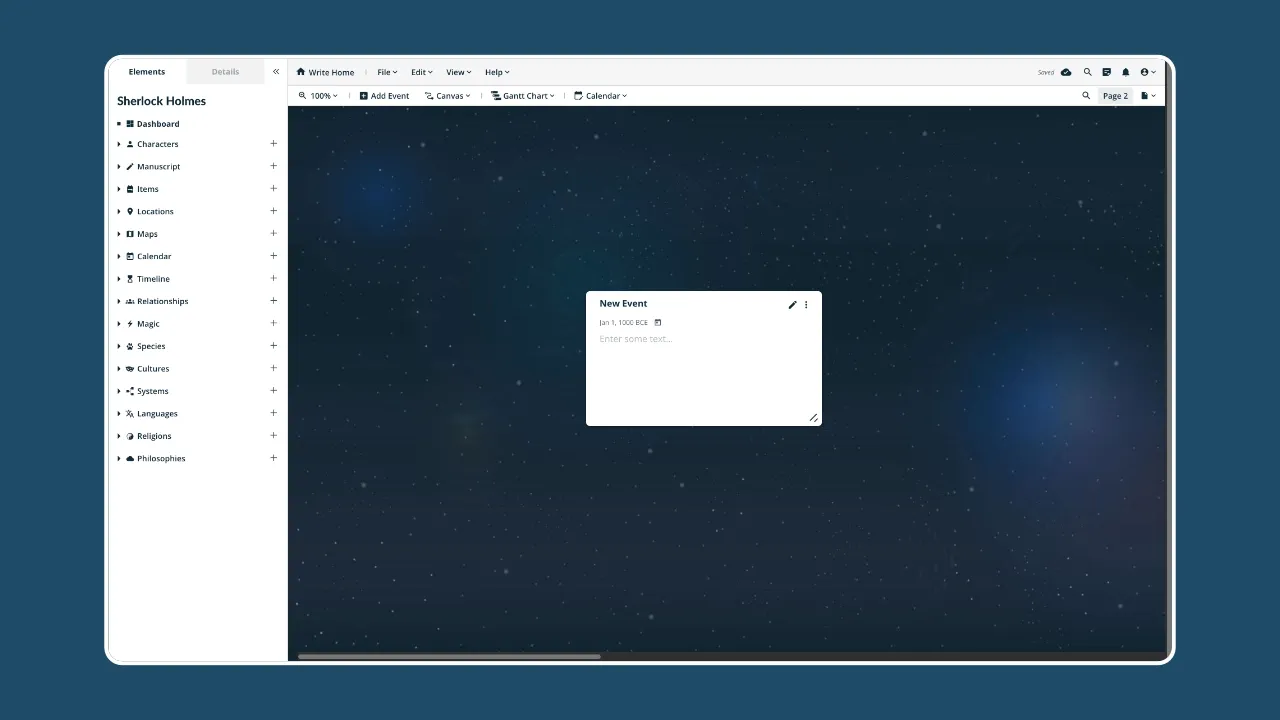The image size is (1280, 720).
Task: Switch to the Details tab
Action: click(x=225, y=71)
